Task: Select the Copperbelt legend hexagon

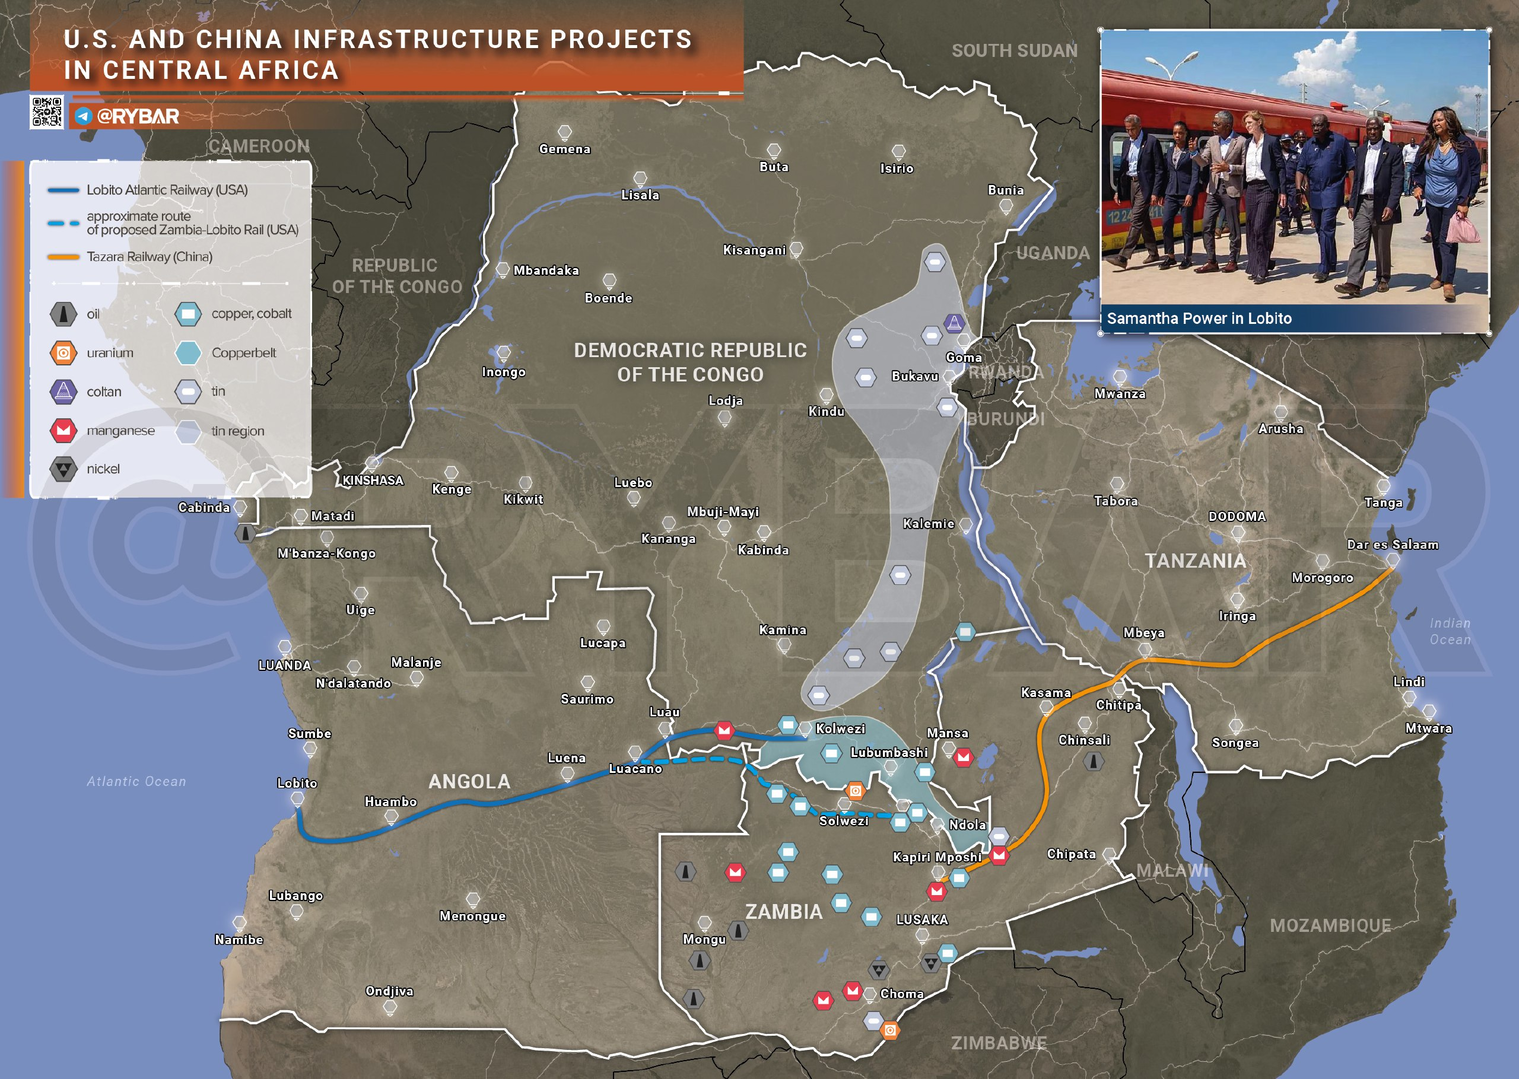Action: tap(188, 353)
